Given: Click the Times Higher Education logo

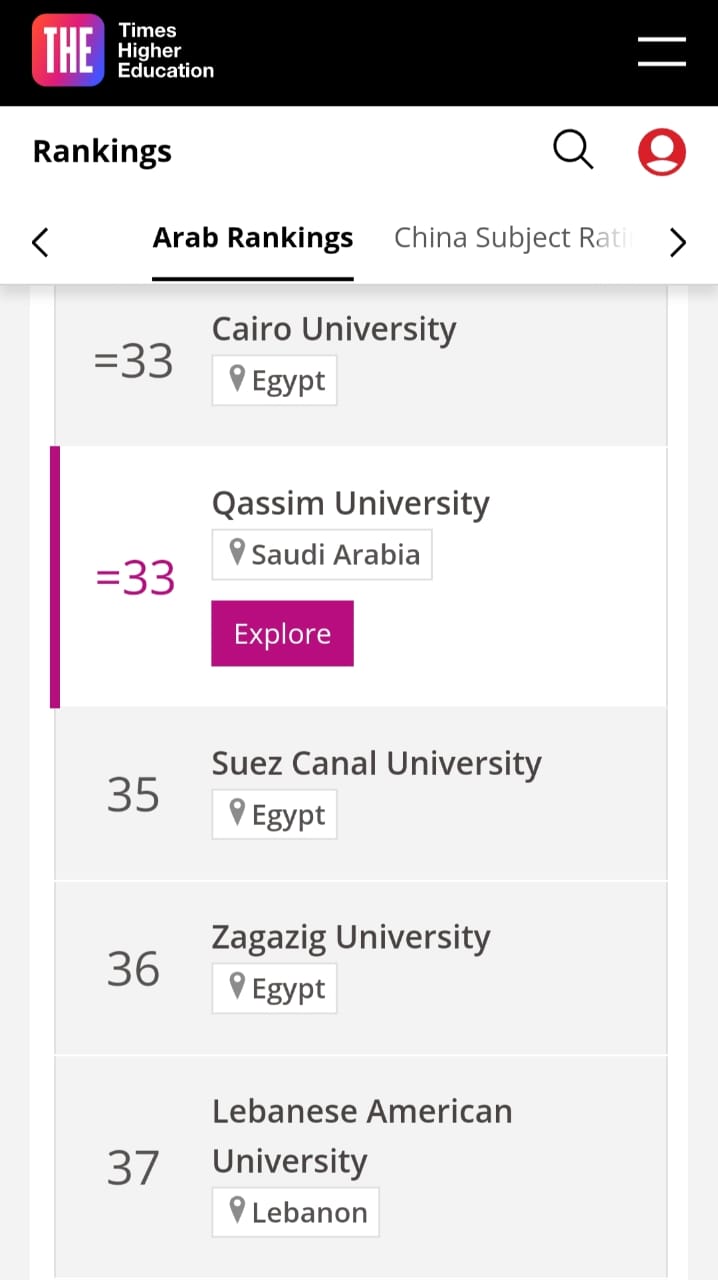Looking at the screenshot, I should tap(123, 51).
